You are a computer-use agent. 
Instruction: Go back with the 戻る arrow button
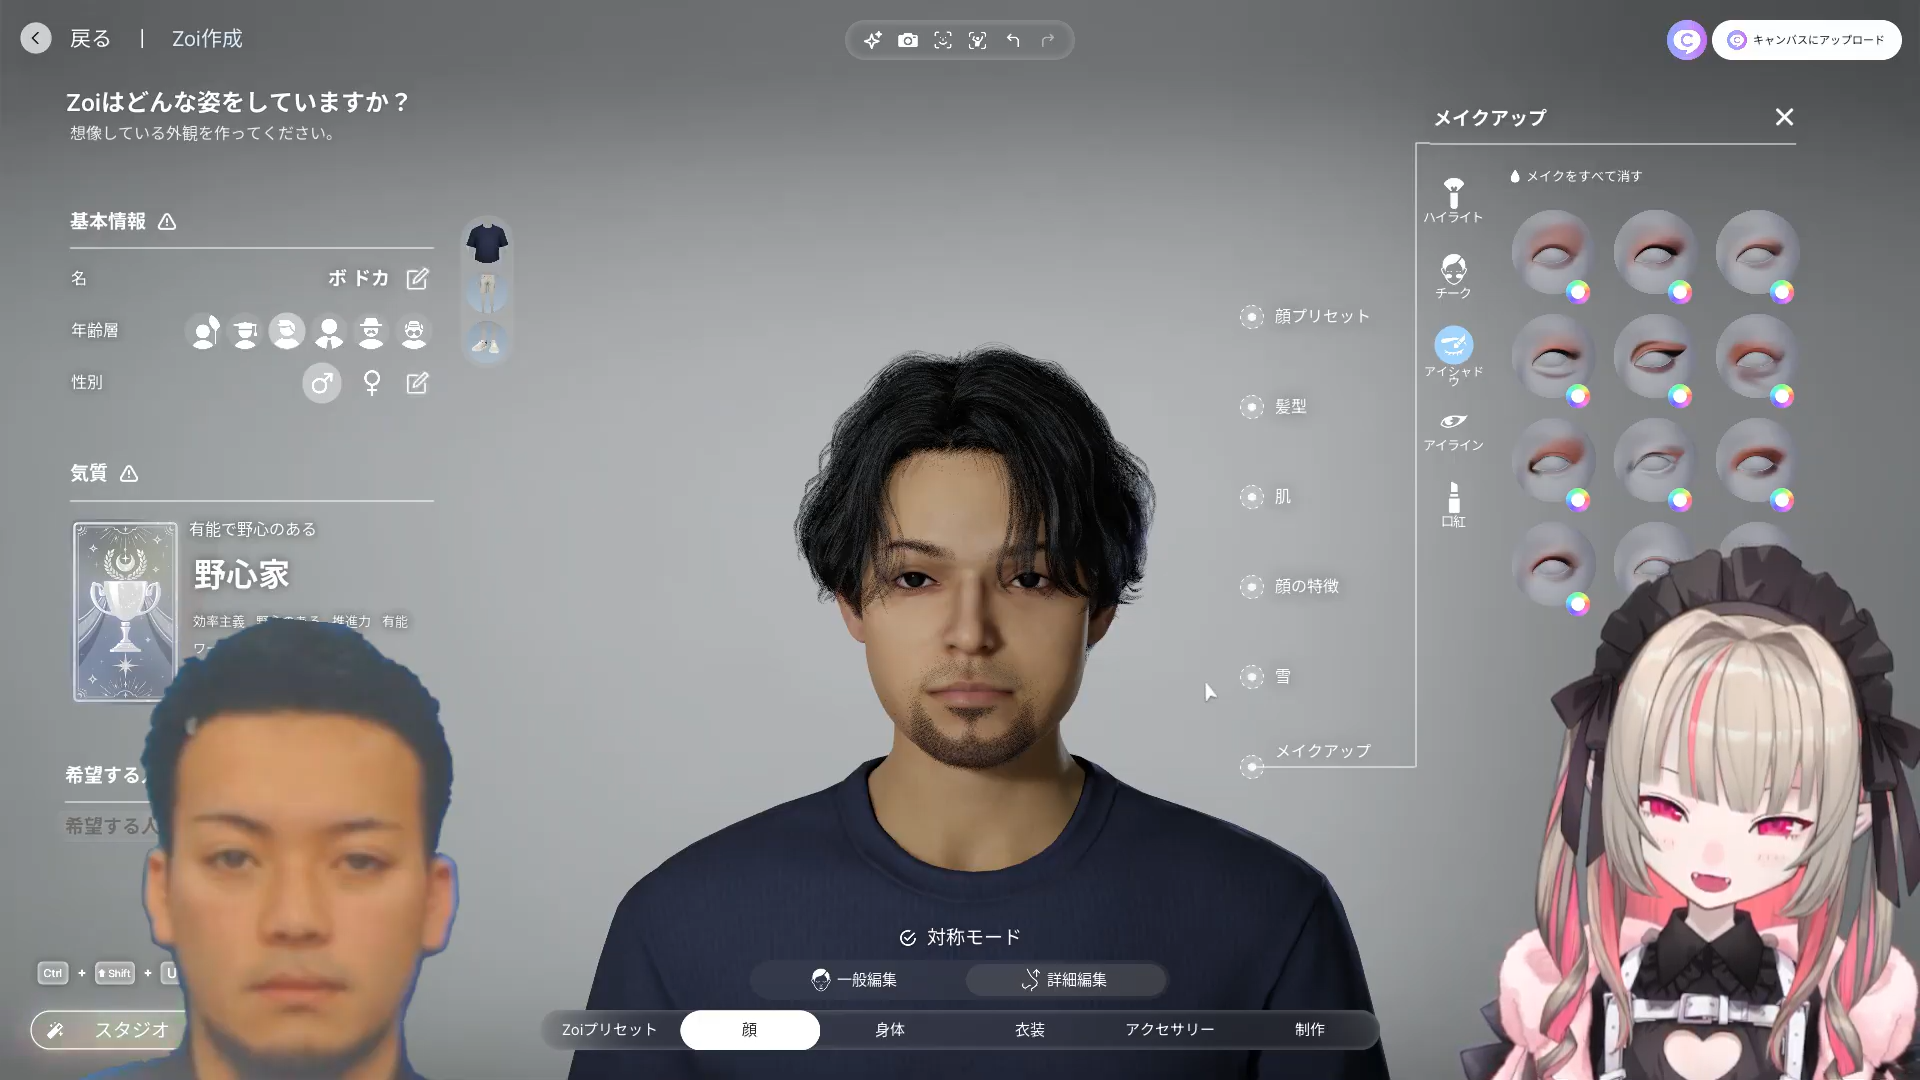tap(36, 39)
